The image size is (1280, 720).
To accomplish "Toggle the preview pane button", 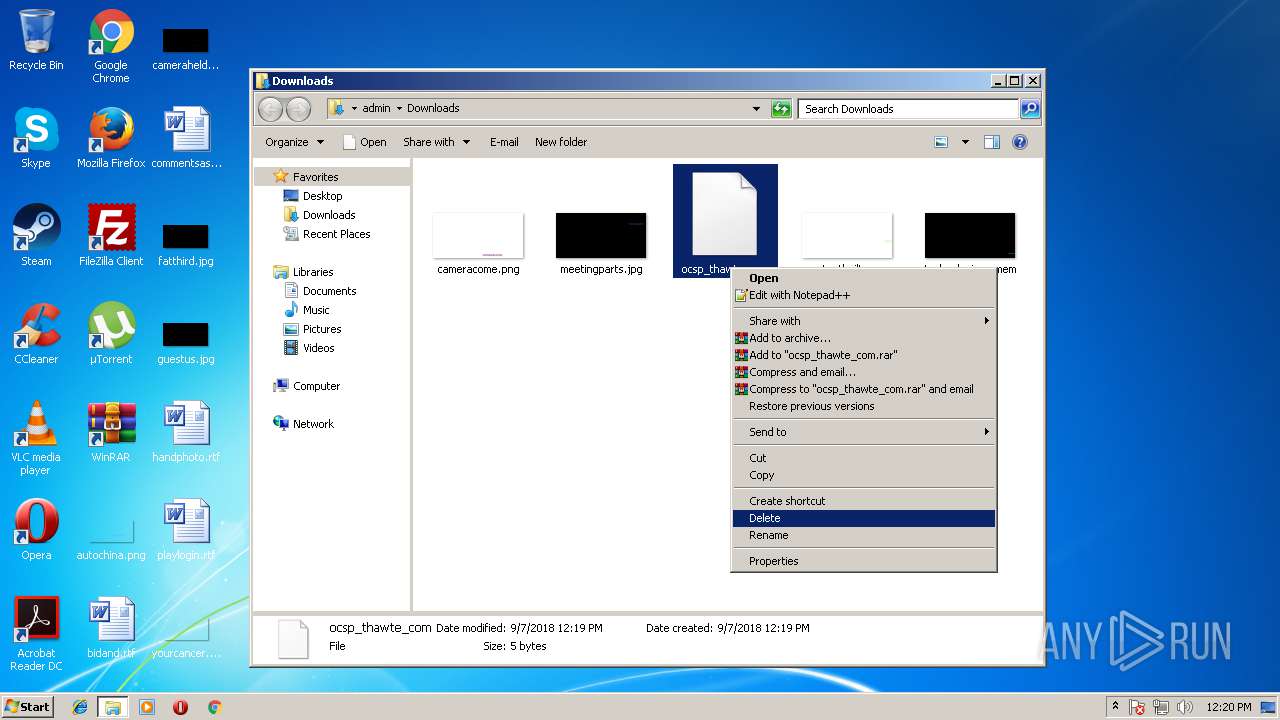I will click(x=992, y=142).
